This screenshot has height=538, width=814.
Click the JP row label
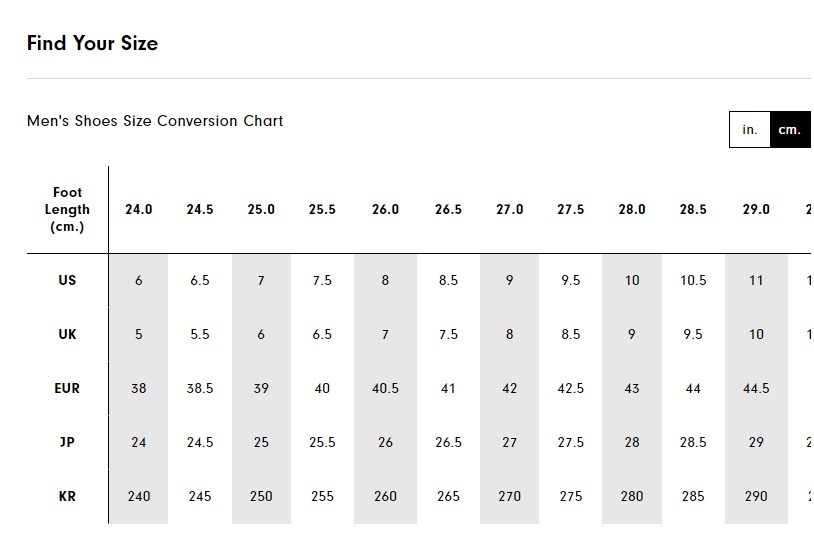tap(67, 442)
